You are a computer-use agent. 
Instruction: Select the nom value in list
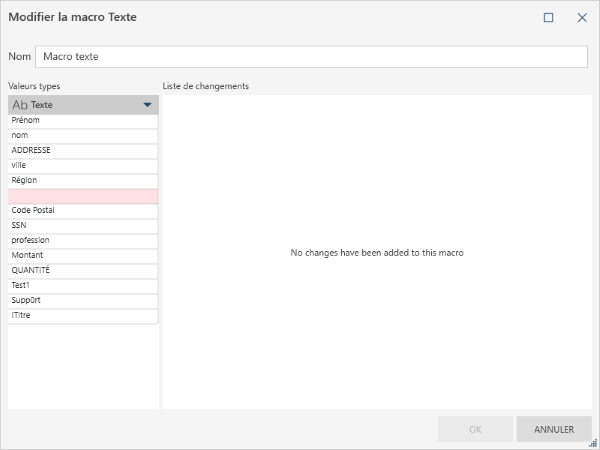[83, 136]
